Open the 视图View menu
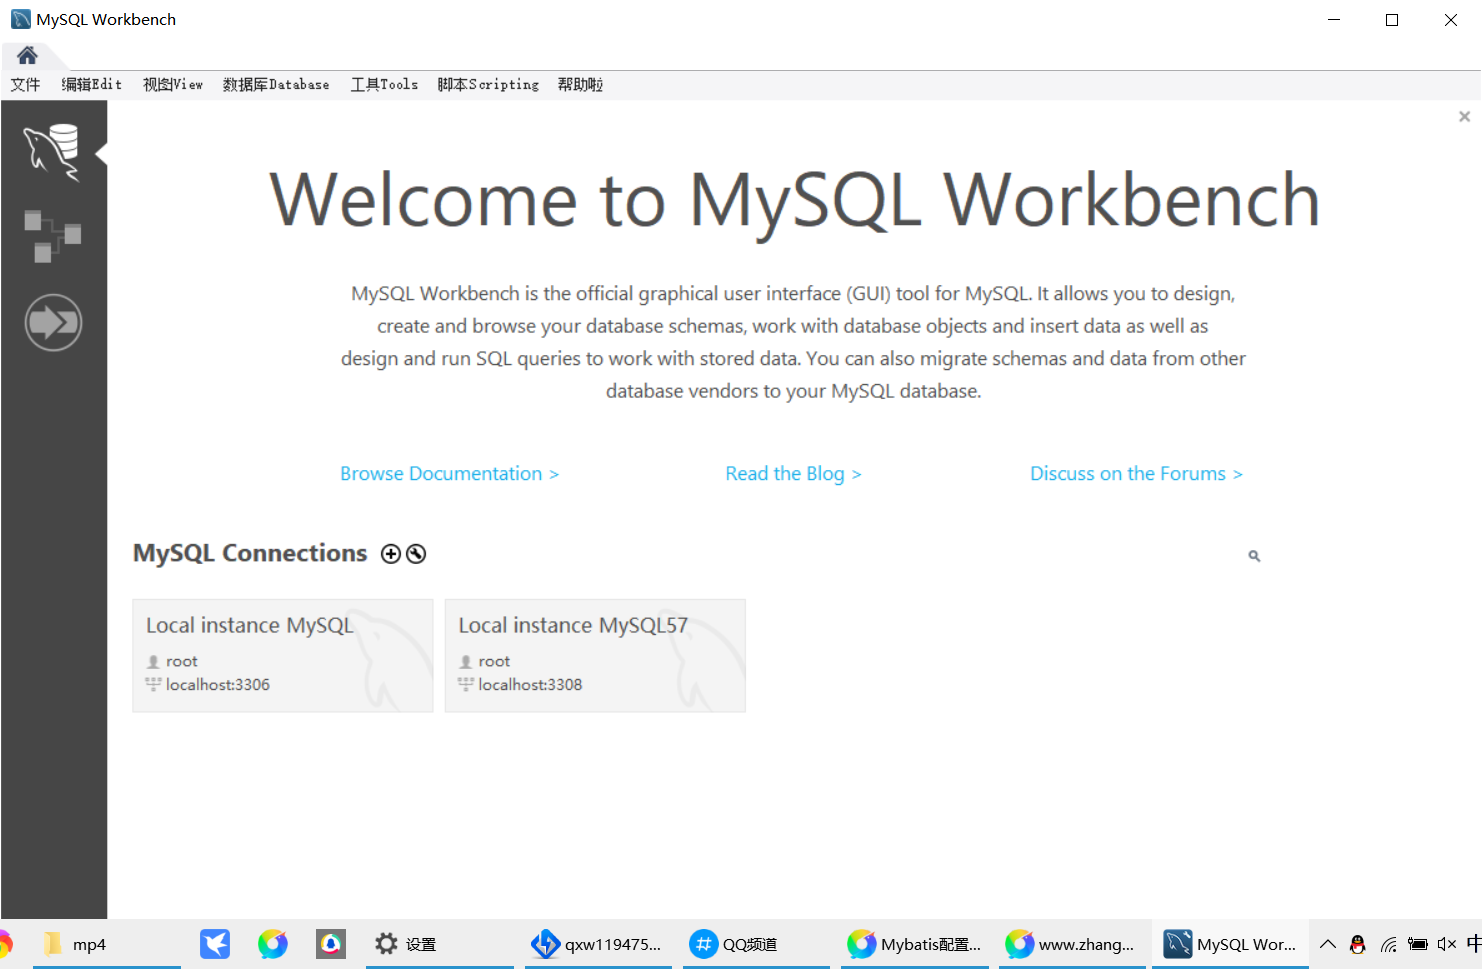The width and height of the screenshot is (1482, 969). pos(173,85)
